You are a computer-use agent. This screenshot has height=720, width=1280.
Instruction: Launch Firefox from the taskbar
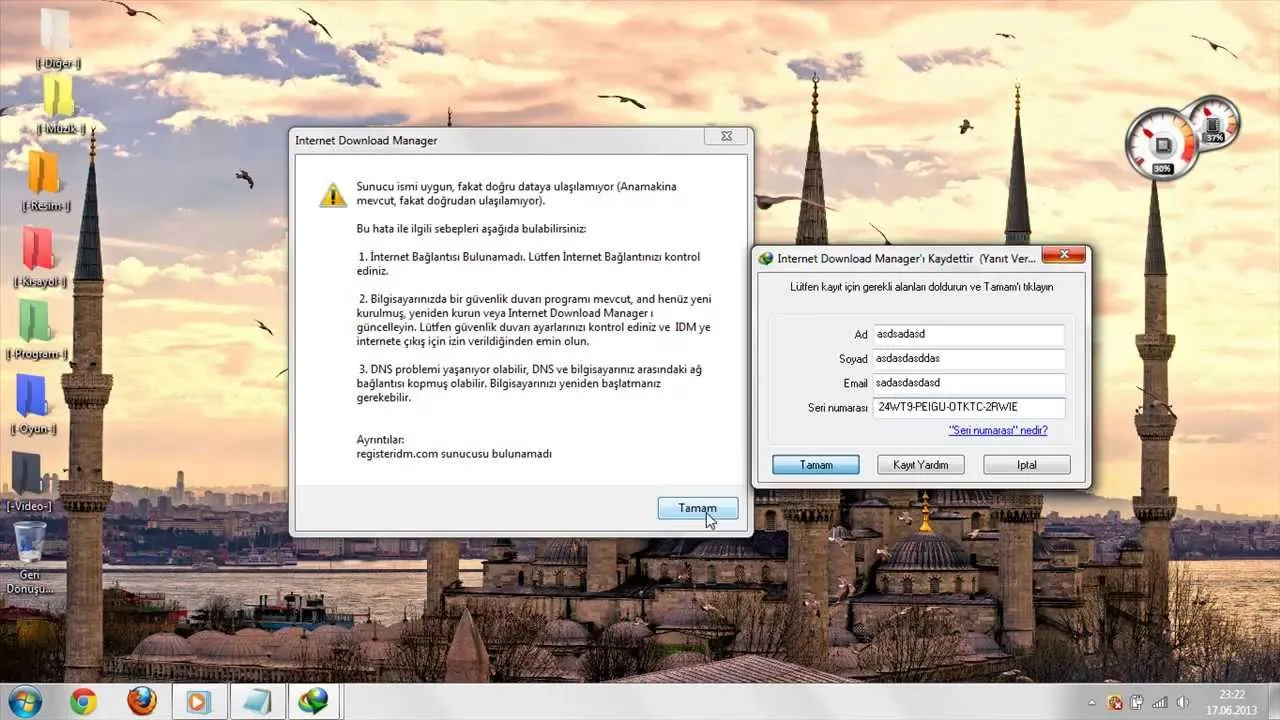click(x=142, y=702)
